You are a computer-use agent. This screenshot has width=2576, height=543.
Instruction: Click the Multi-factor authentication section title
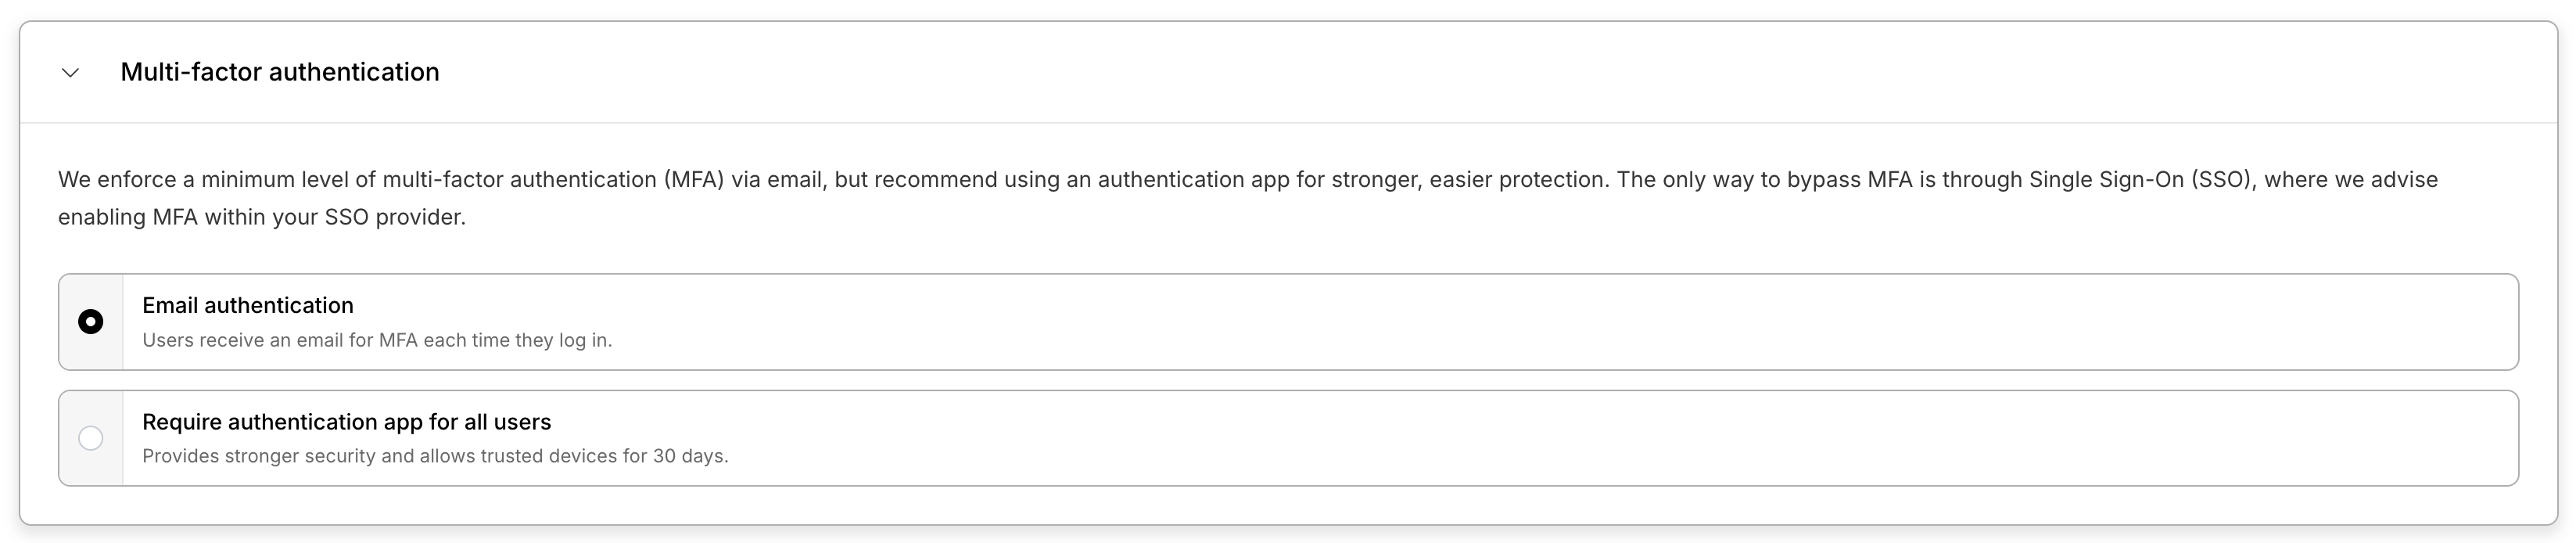point(279,72)
